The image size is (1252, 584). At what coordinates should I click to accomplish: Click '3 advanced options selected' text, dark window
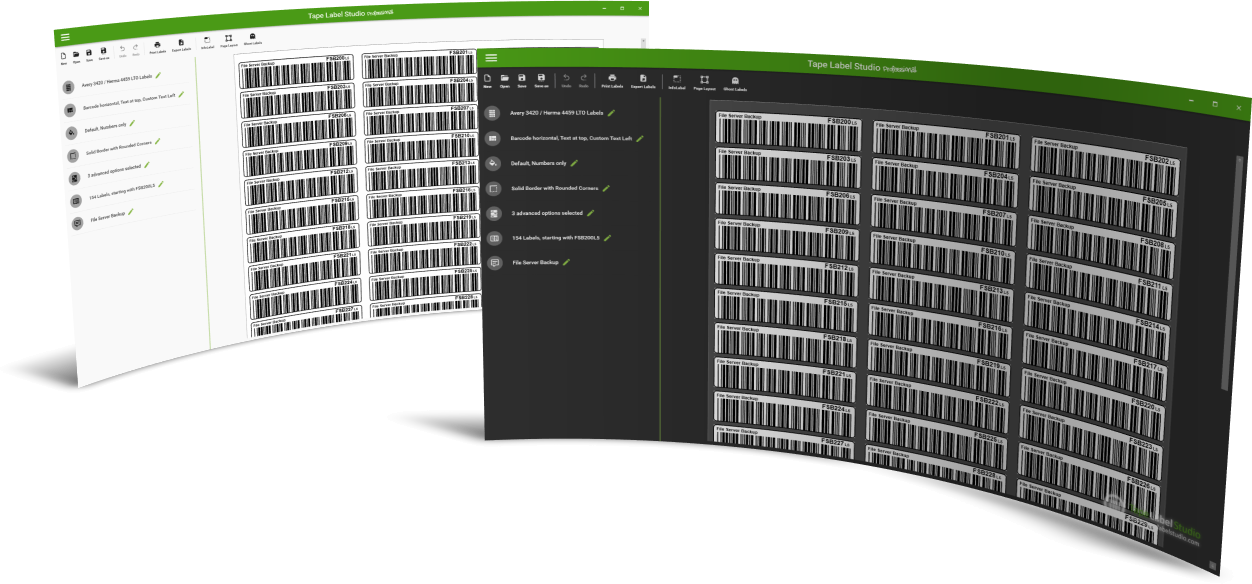coord(547,213)
